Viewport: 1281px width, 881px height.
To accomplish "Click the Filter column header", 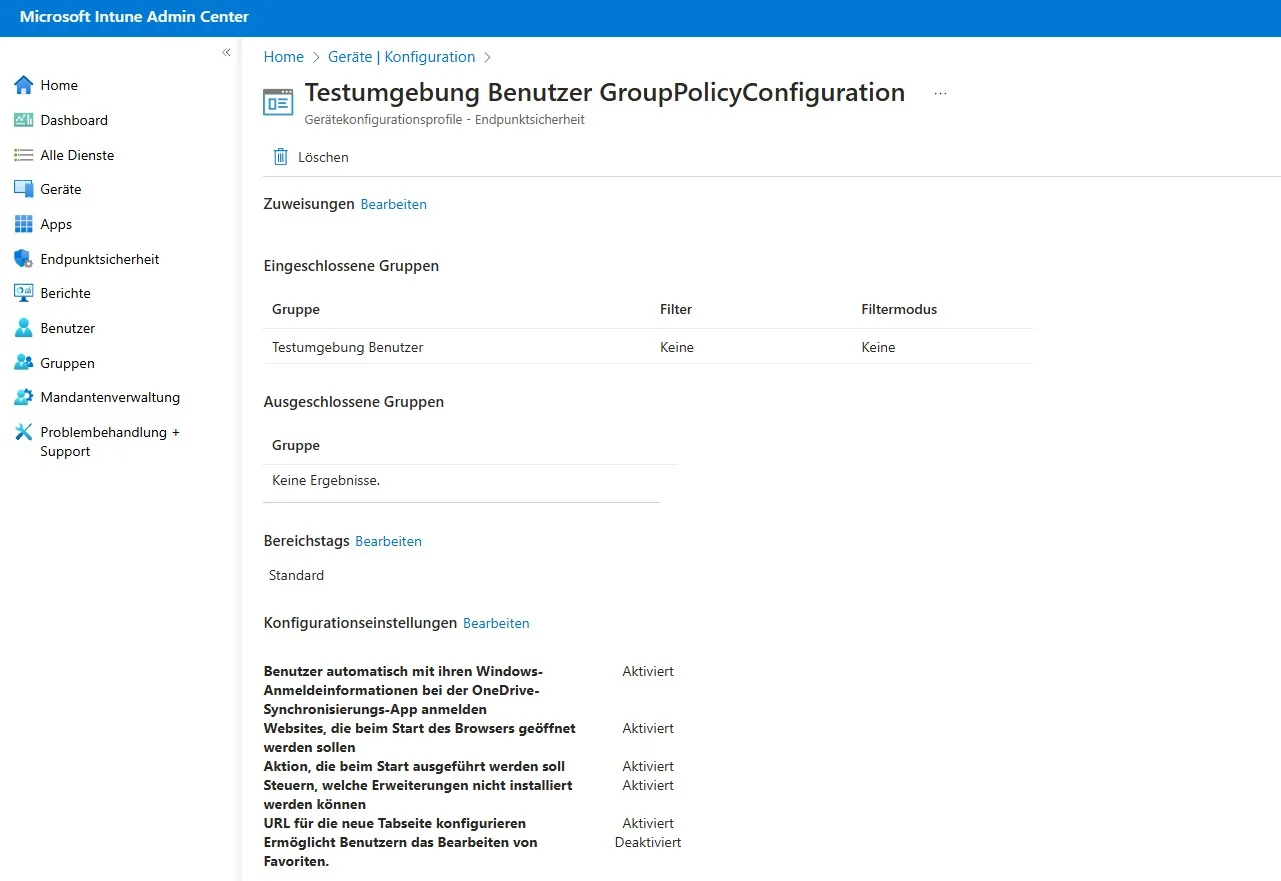I will click(x=676, y=309).
